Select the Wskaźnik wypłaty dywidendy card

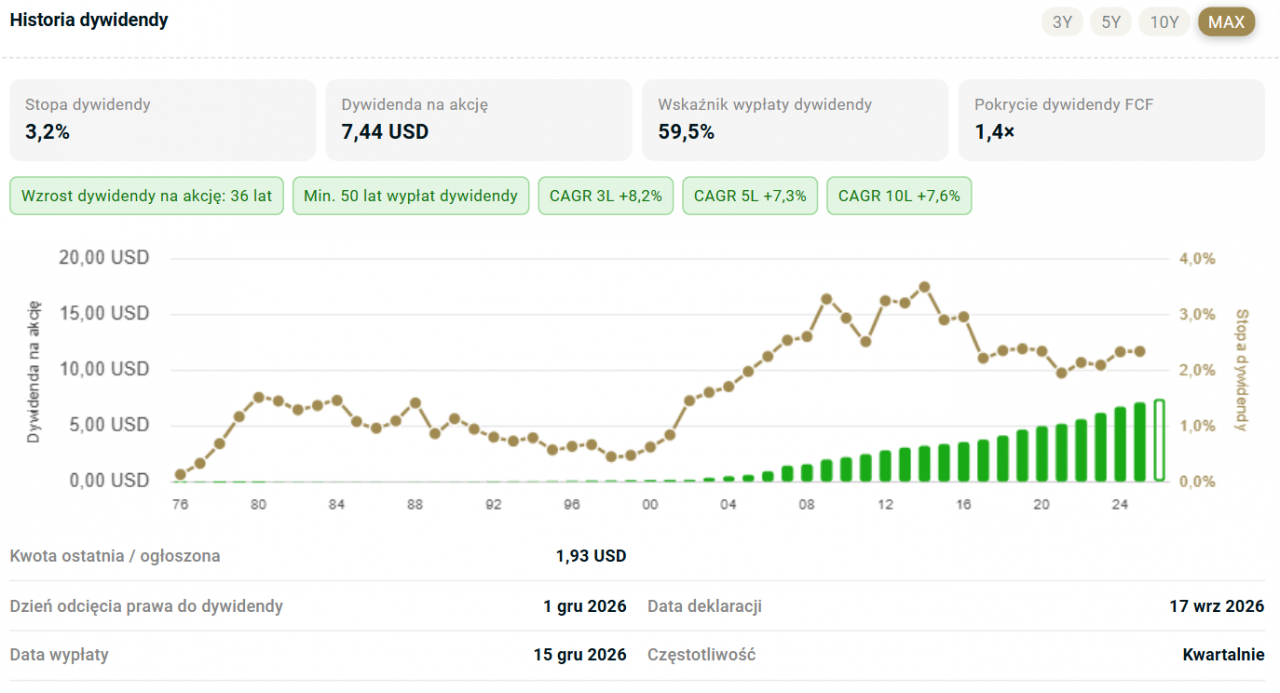[x=795, y=120]
